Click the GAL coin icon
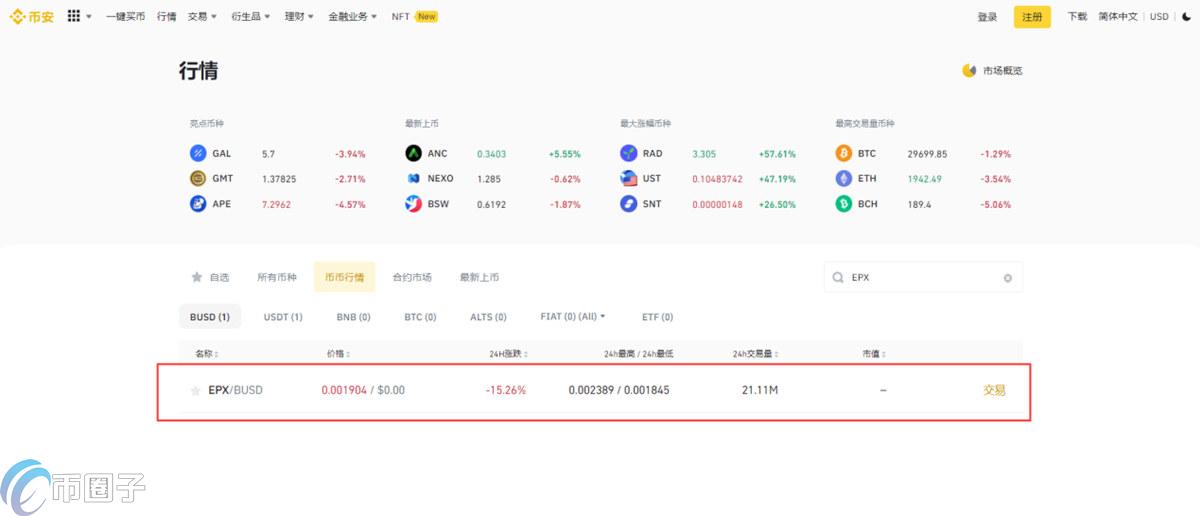Image resolution: width=1200 pixels, height=516 pixels. click(197, 154)
